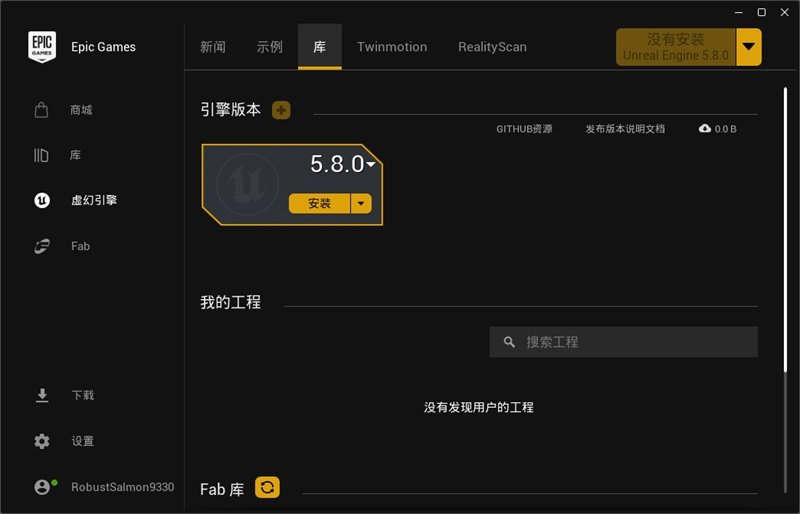Click the RobustSalmon9330 account name
The width and height of the screenshot is (800, 514).
[x=122, y=487]
